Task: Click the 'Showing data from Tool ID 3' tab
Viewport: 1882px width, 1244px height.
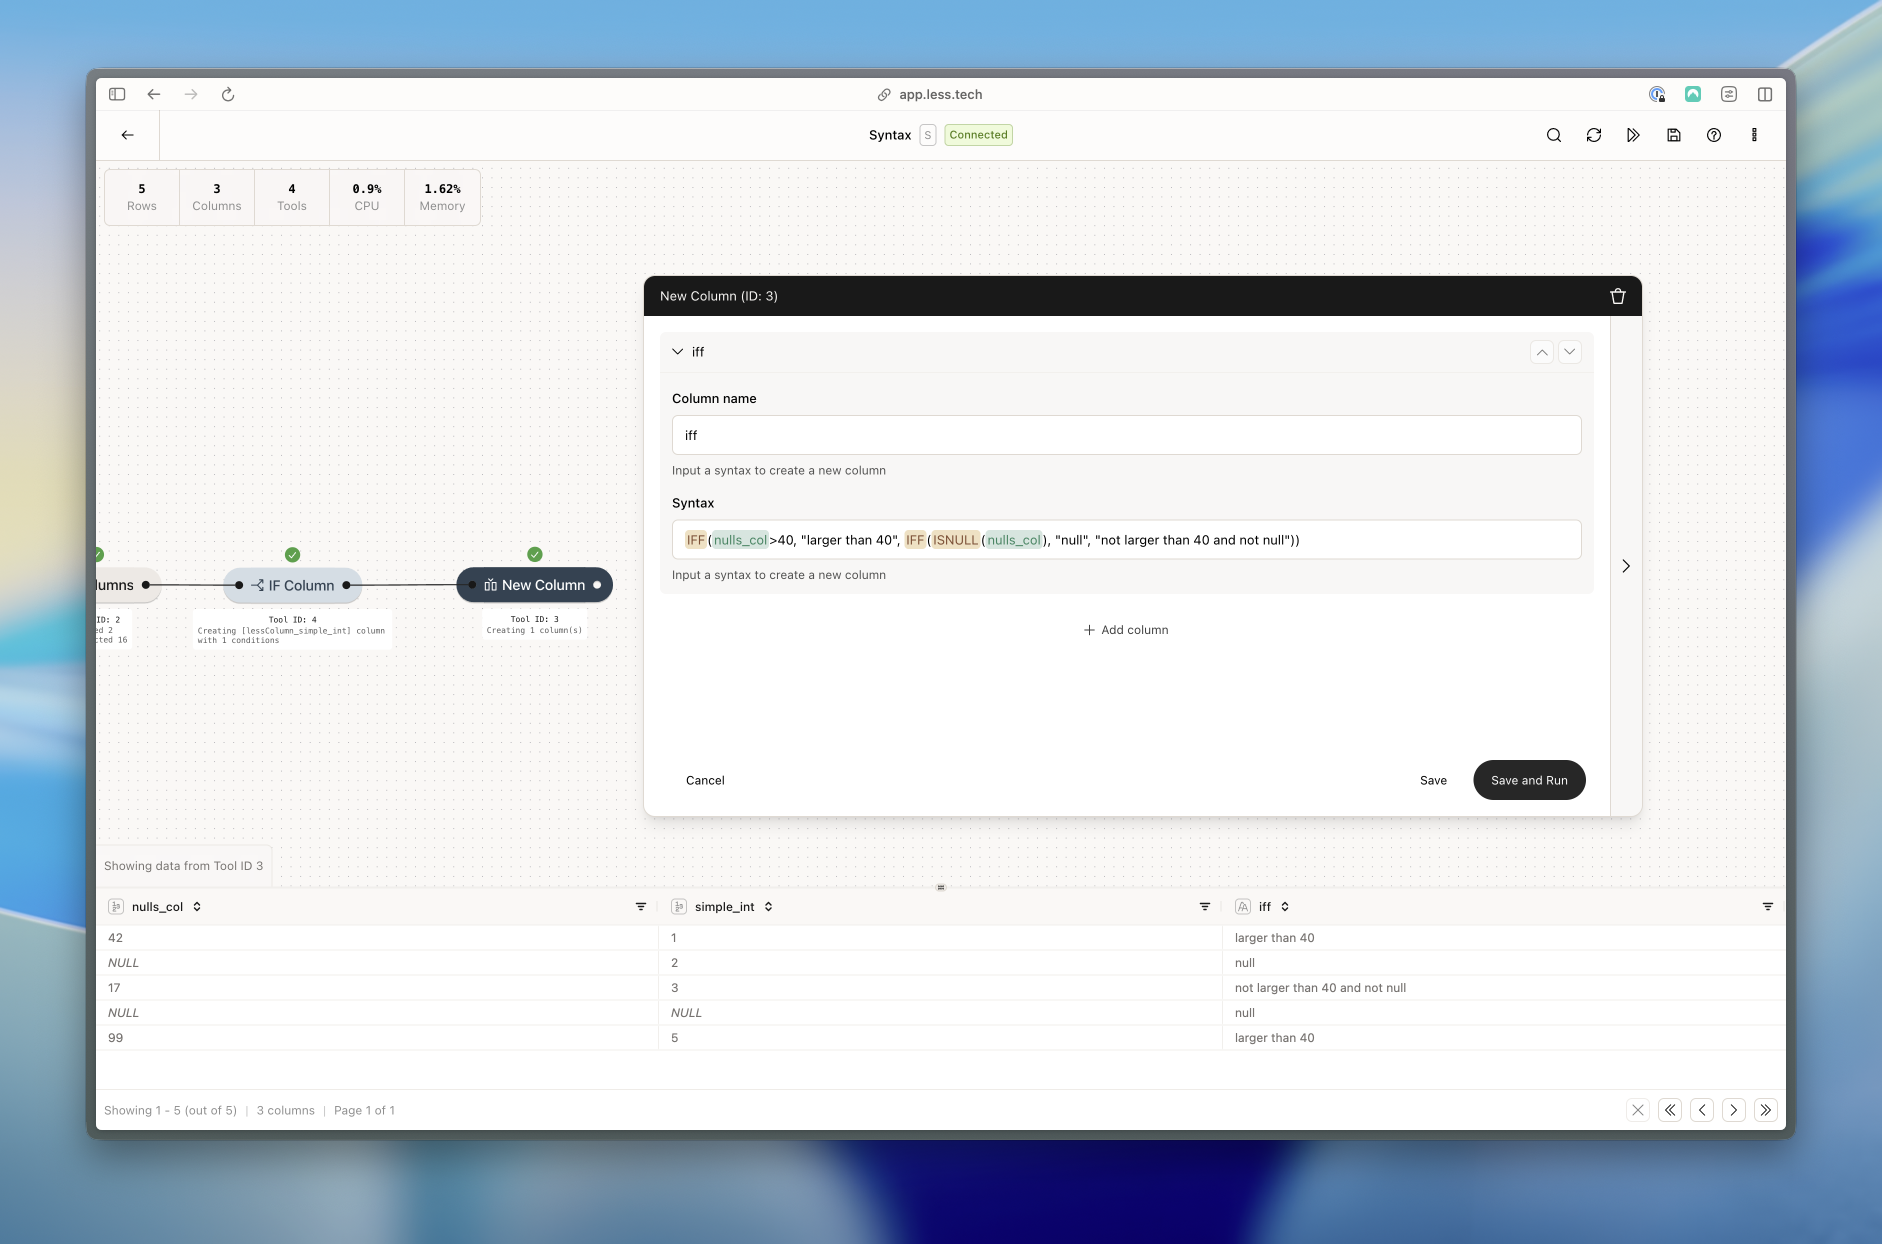Action: coord(184,866)
